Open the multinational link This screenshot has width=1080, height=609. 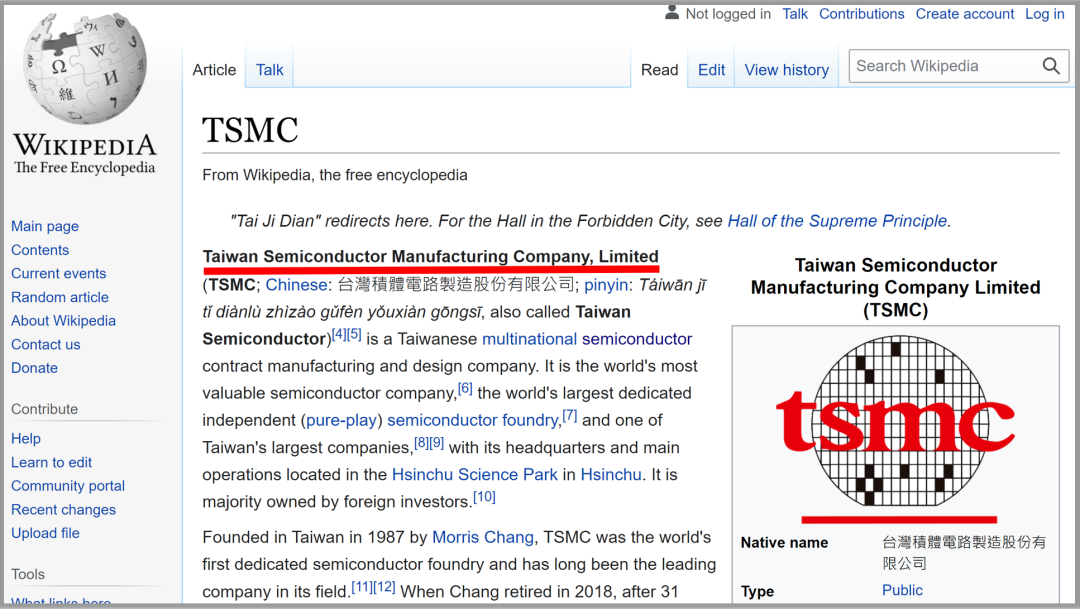(530, 339)
